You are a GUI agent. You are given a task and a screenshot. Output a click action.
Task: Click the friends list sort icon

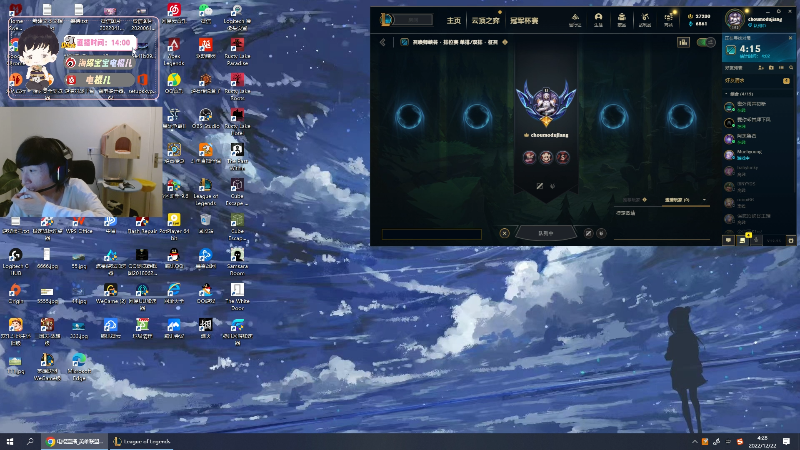coord(781,67)
